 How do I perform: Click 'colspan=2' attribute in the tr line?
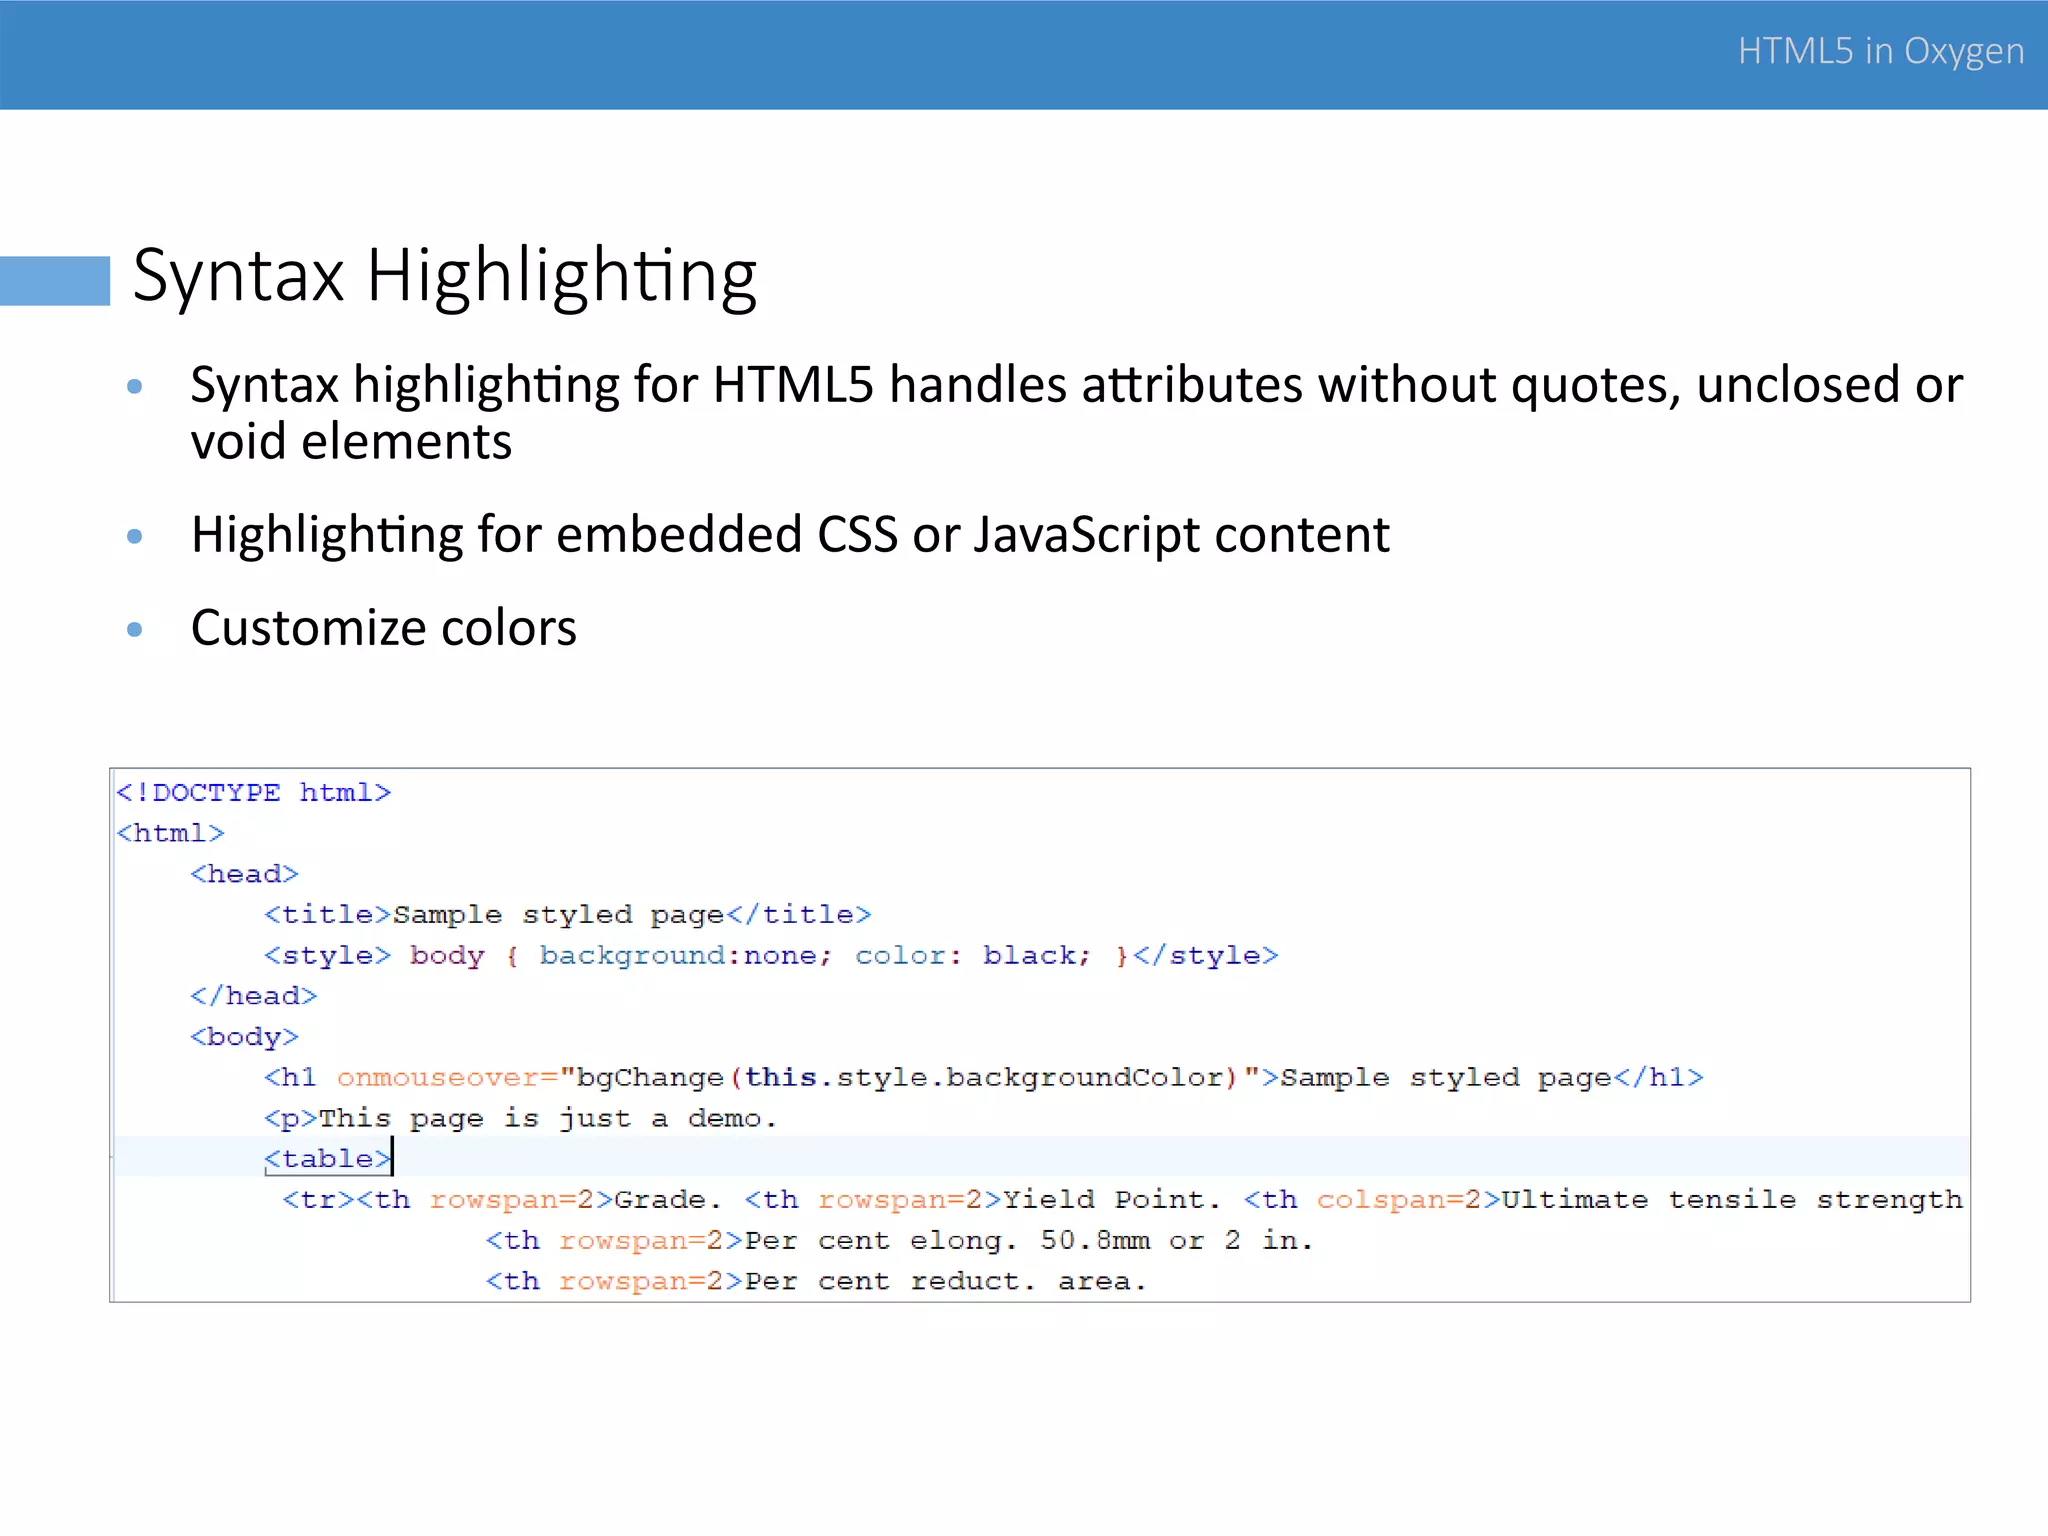[x=1400, y=1200]
